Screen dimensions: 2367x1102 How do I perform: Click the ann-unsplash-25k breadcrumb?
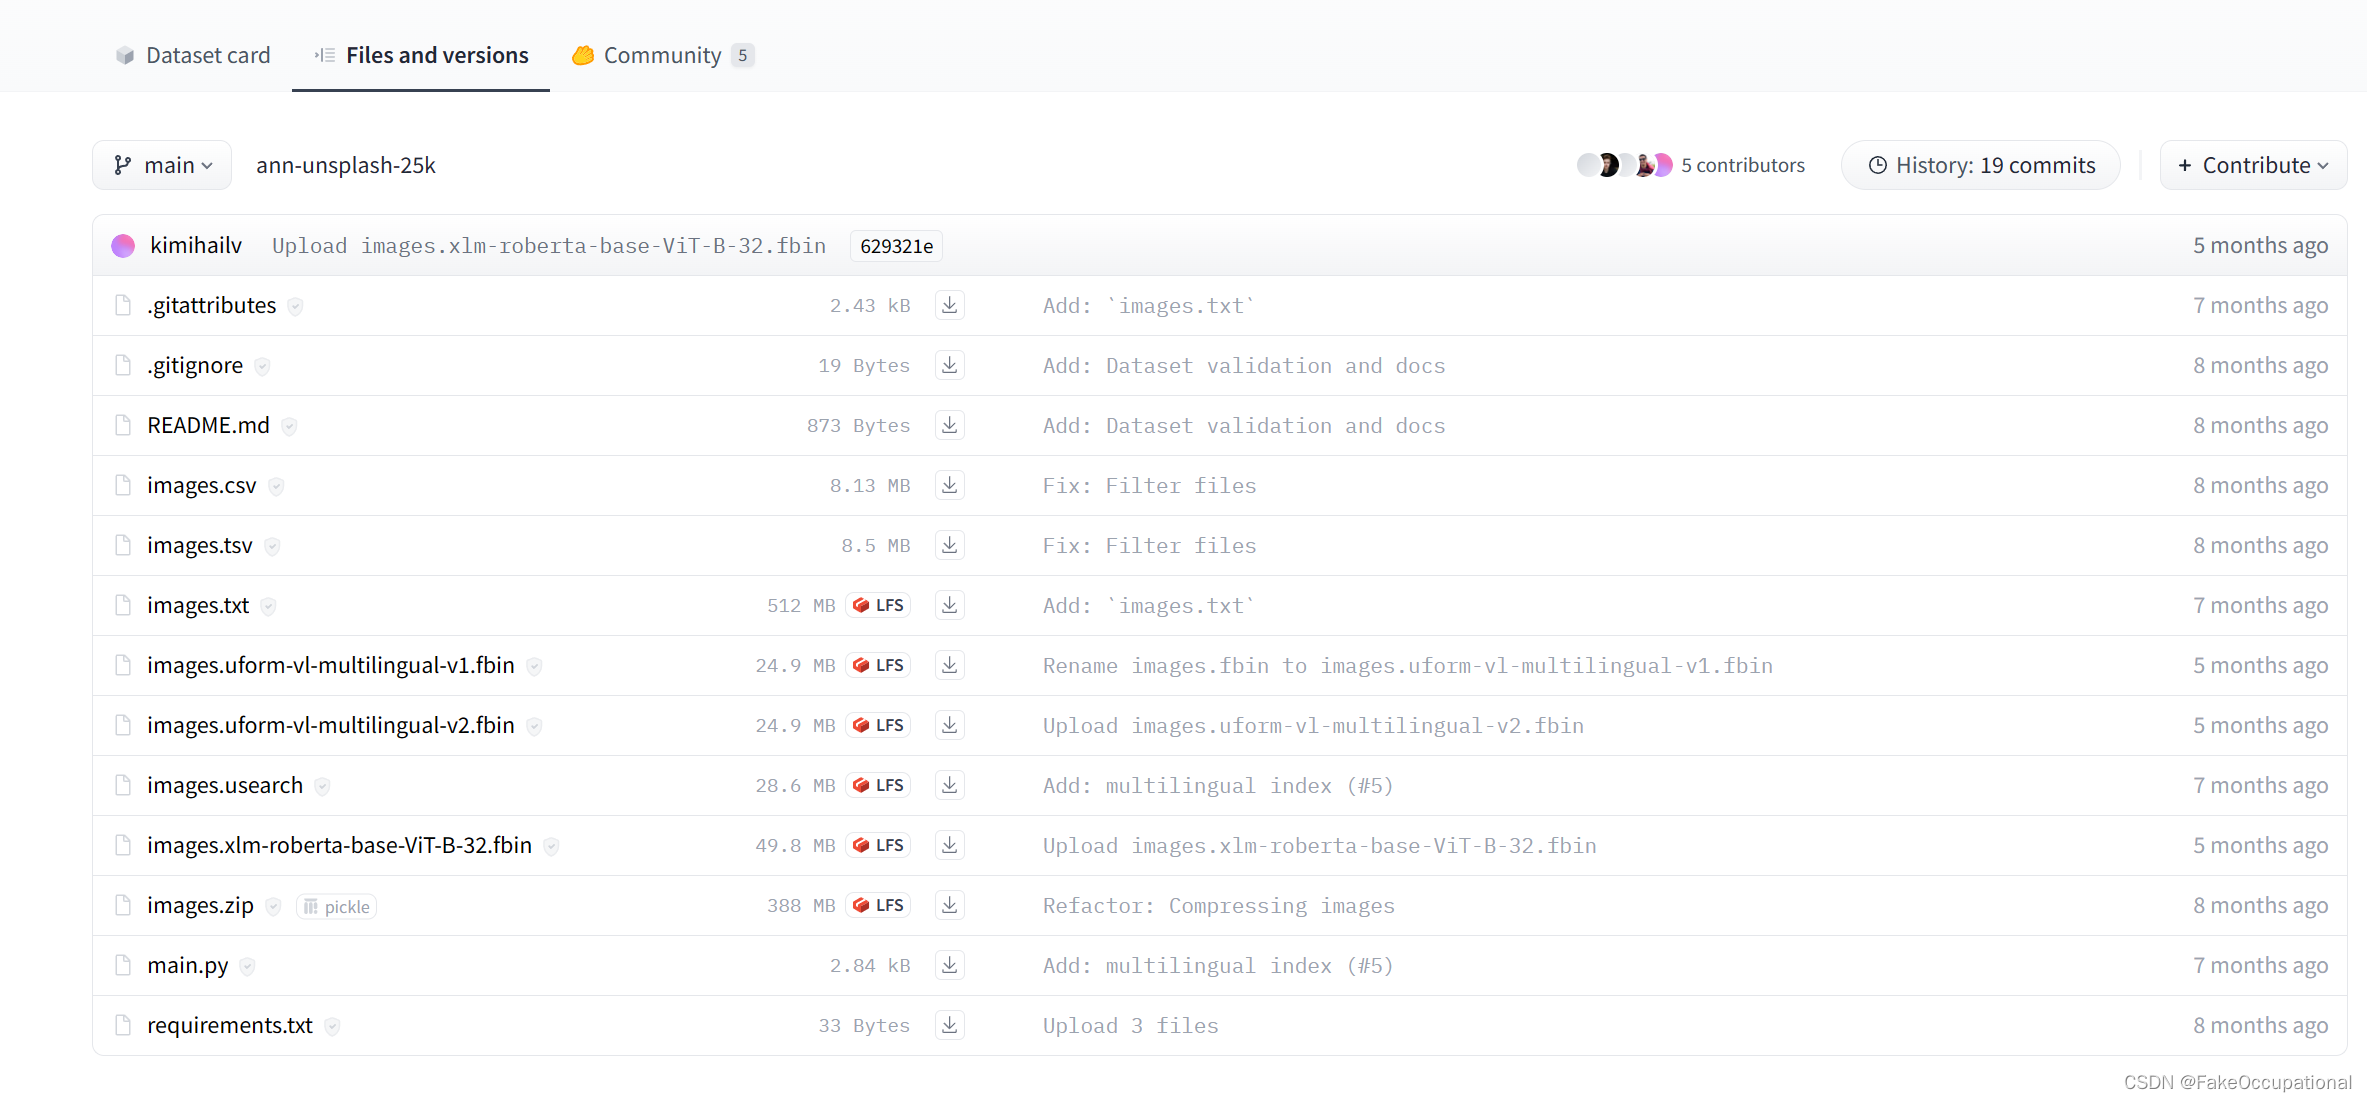tap(346, 165)
